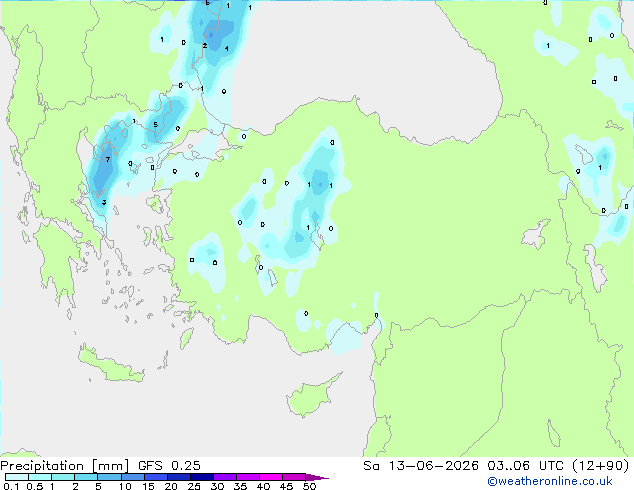Click the 'GFS 0.25' model label
The height and width of the screenshot is (490, 634).
click(169, 466)
